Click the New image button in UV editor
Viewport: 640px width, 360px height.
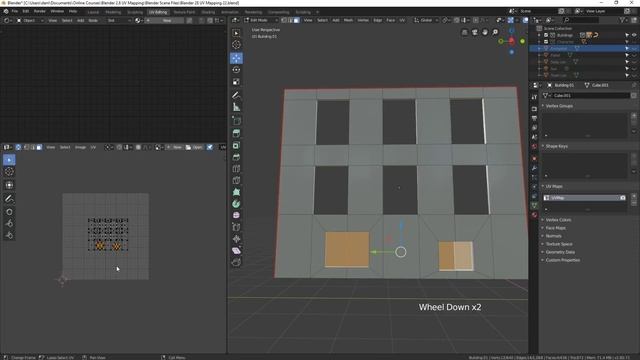tap(174, 147)
